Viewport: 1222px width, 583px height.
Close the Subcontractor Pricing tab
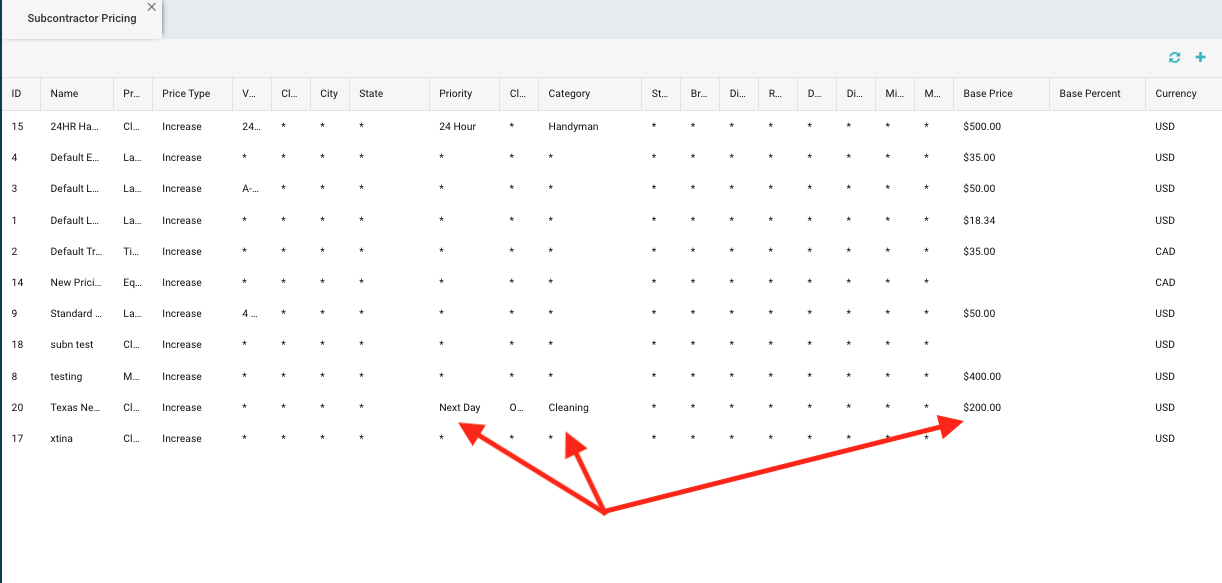[151, 7]
